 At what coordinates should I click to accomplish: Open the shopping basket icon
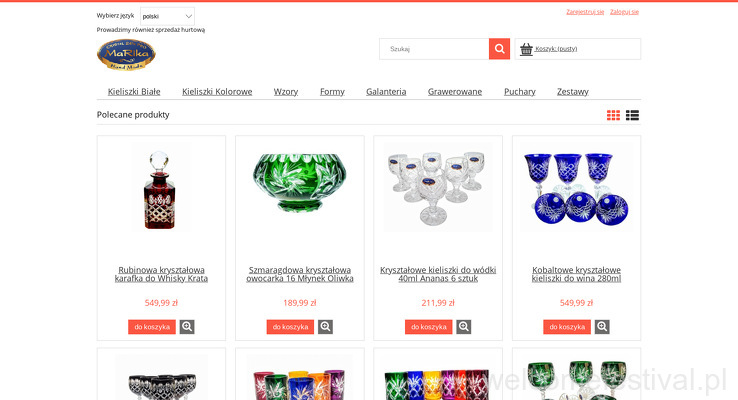point(526,49)
